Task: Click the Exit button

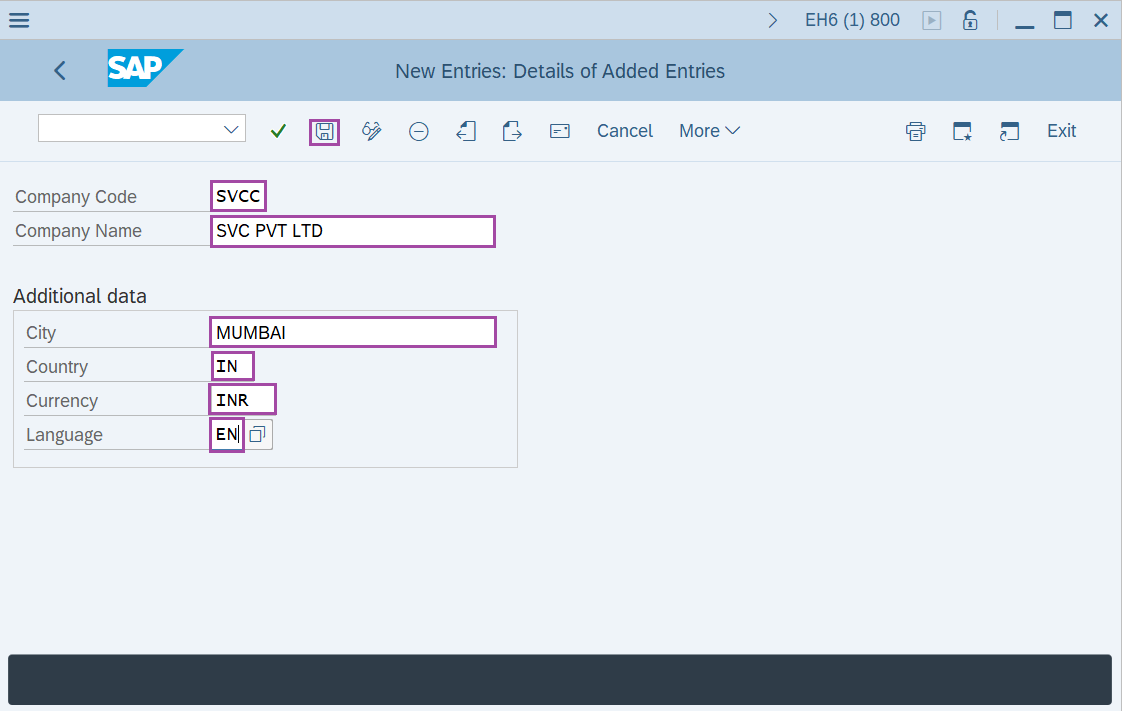Action: click(x=1061, y=131)
